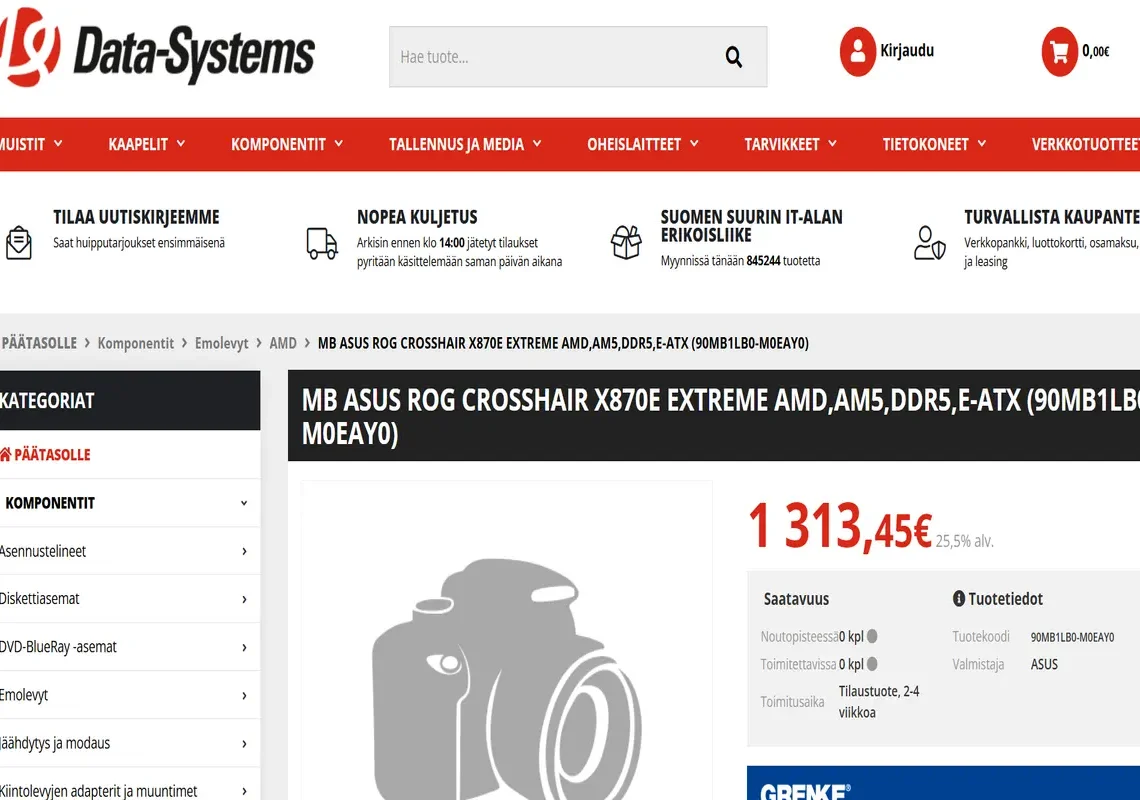Open the Verkkotuotteet menu
Viewport: 1140px width, 800px height.
pos(1085,144)
